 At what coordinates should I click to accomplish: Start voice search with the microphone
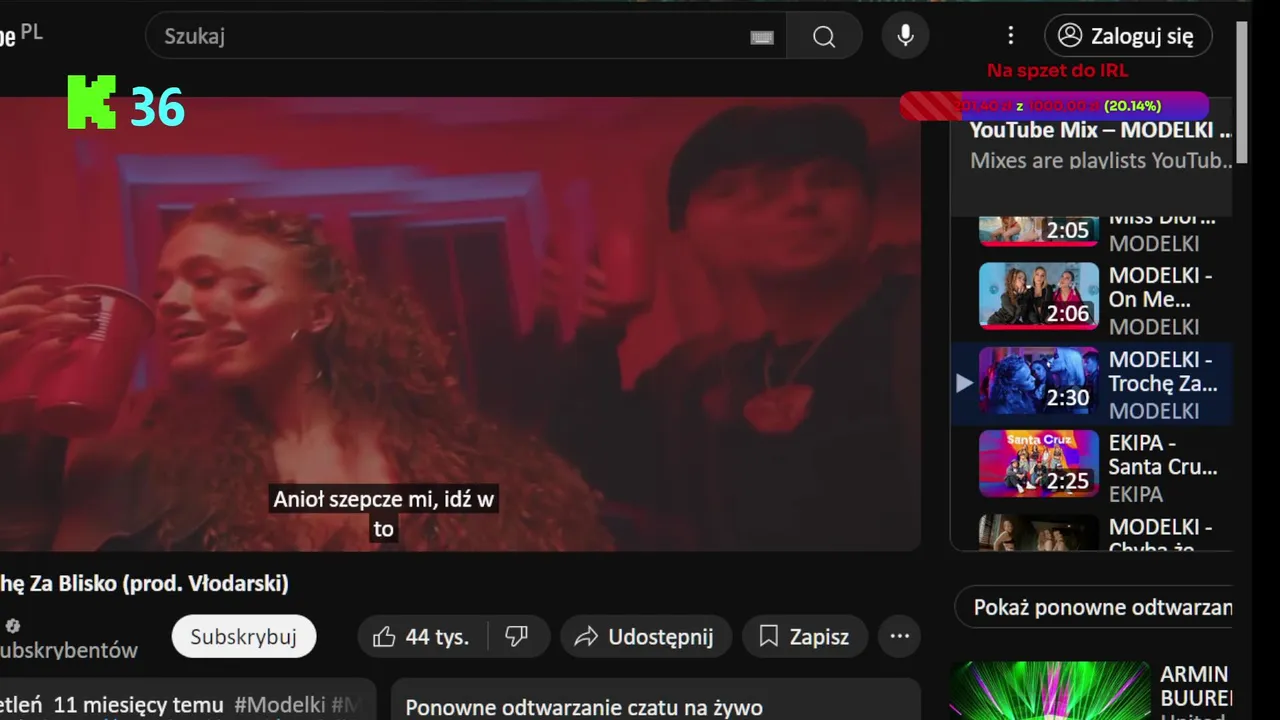tap(905, 36)
